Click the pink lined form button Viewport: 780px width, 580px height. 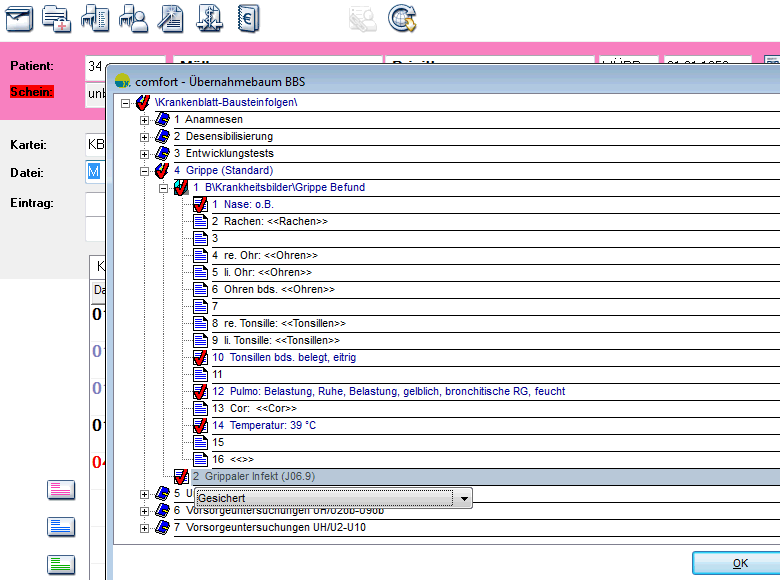pyautogui.click(x=61, y=489)
